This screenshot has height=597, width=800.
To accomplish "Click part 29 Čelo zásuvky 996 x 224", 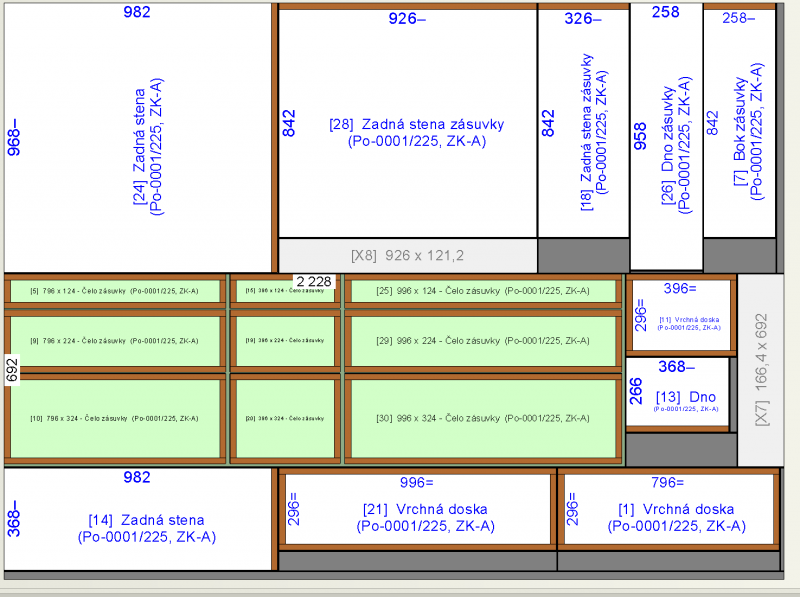I will (483, 341).
